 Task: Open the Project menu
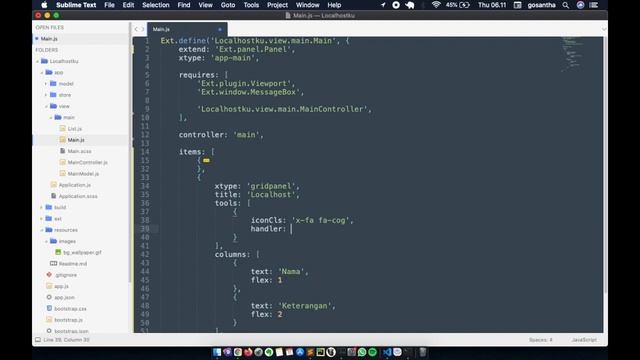[x=277, y=5]
